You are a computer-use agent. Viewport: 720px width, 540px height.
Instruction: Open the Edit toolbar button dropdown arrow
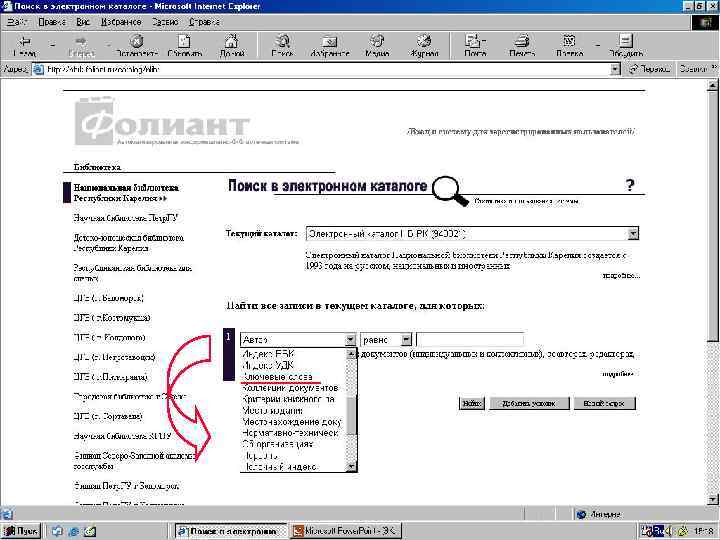tap(597, 45)
